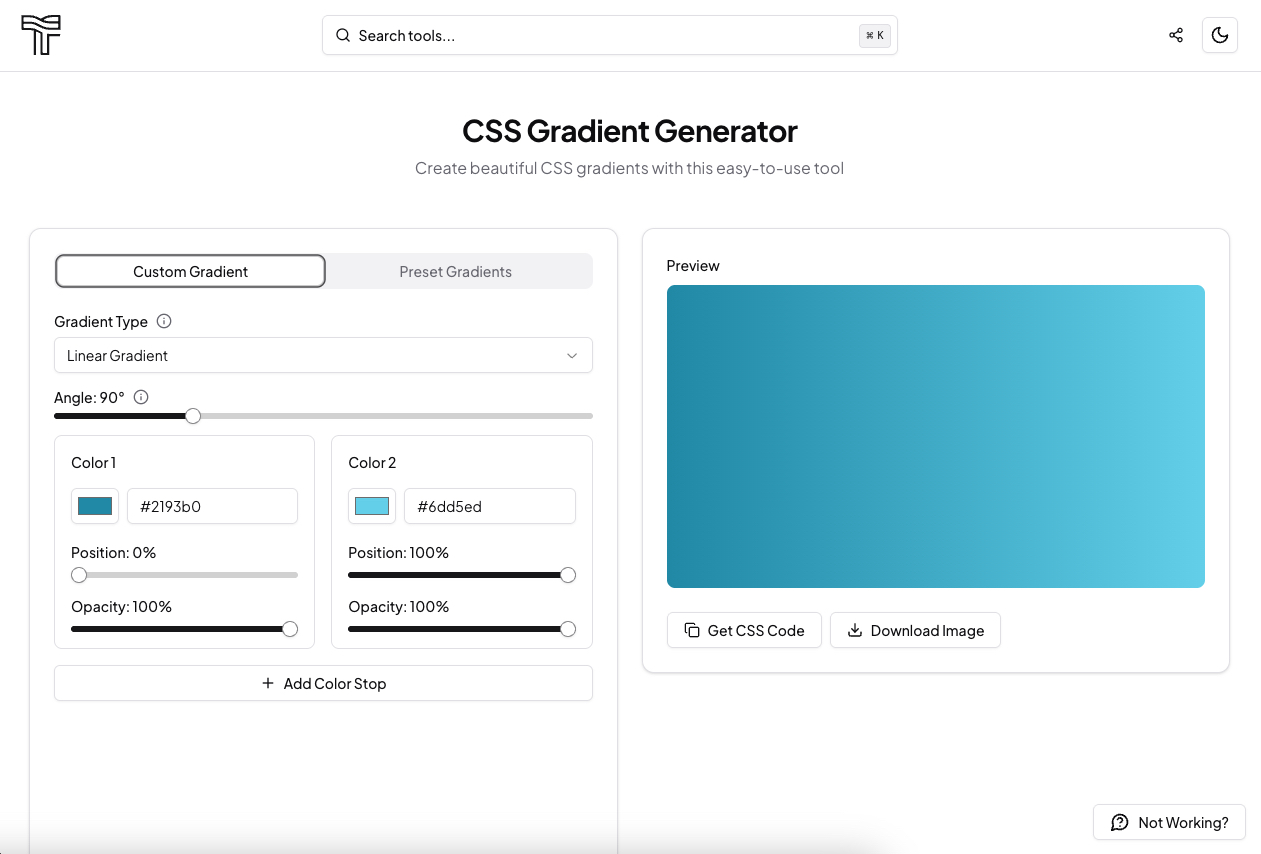This screenshot has width=1261, height=854.
Task: Click the Angle slider handle
Action: [x=192, y=415]
